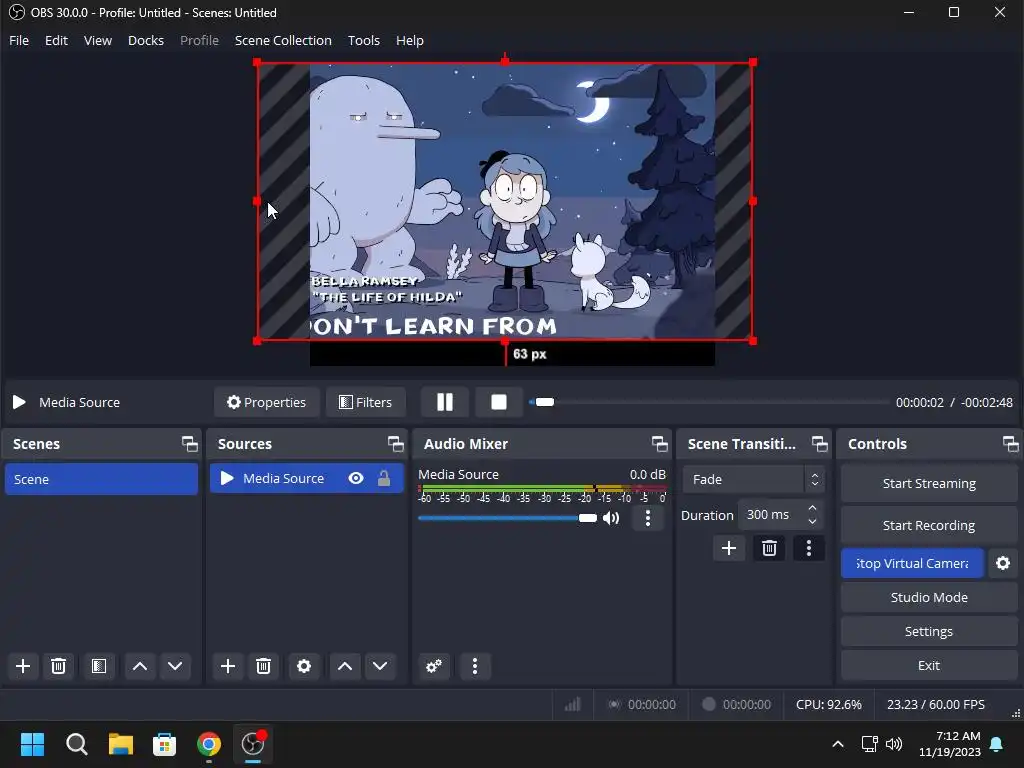Open virtual camera settings gear
The height and width of the screenshot is (768, 1024).
1003,563
